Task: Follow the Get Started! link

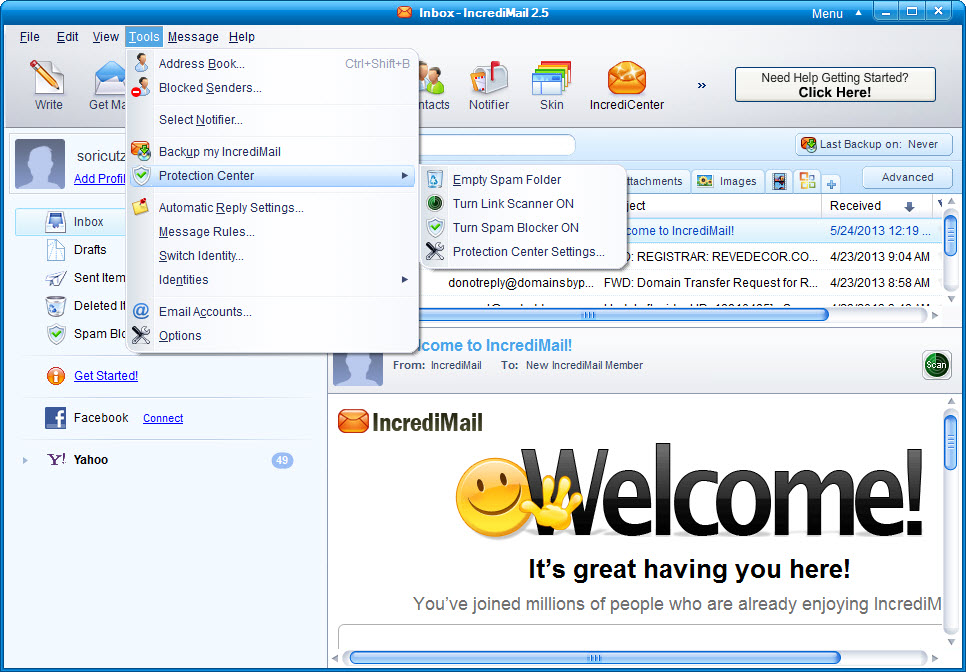Action: (x=106, y=376)
